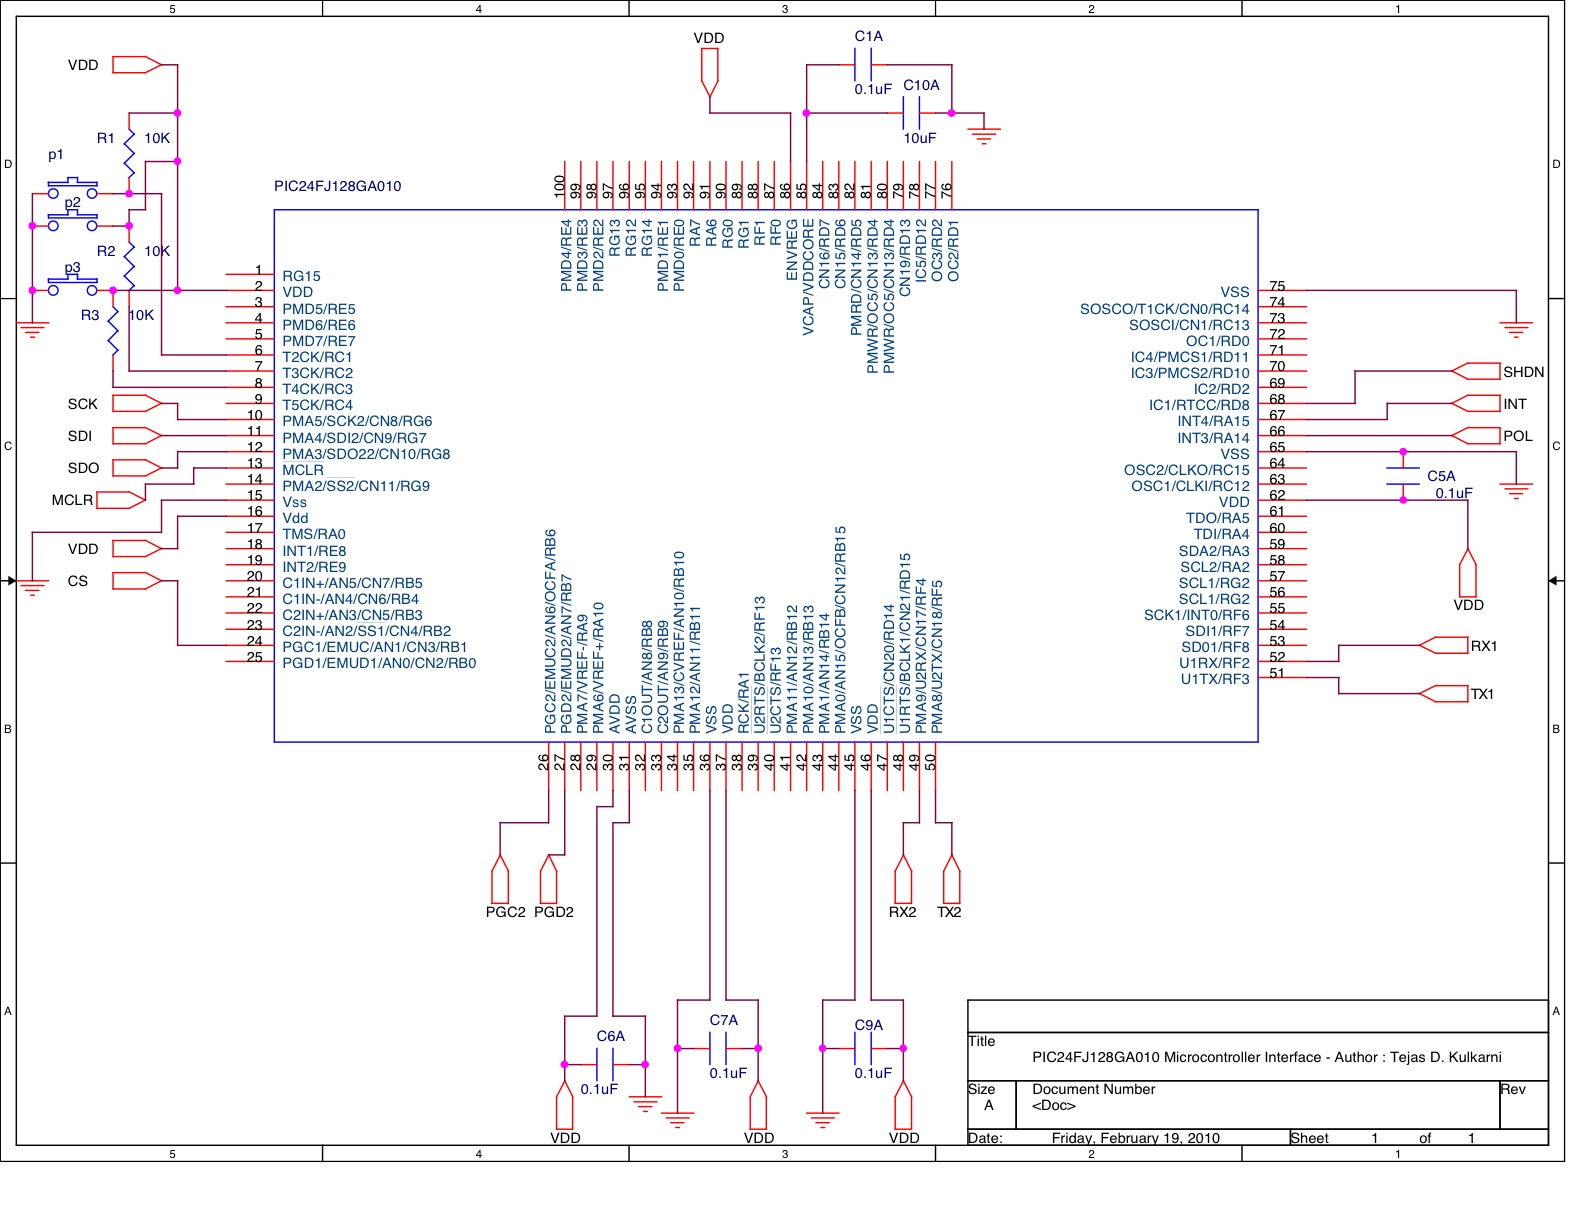
Task: Select capacitor C9A symbol
Action: [x=863, y=1049]
